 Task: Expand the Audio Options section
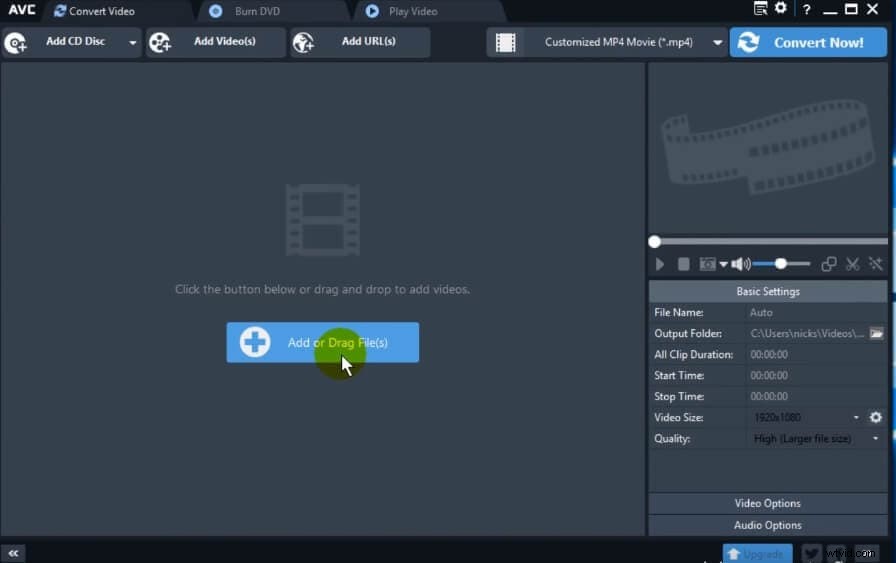[768, 525]
